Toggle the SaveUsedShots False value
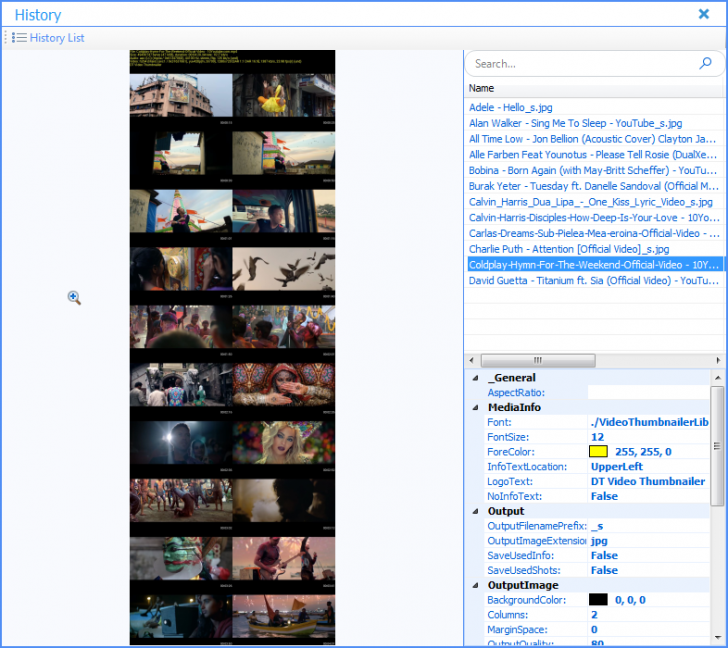The height and width of the screenshot is (648, 728). coord(604,570)
